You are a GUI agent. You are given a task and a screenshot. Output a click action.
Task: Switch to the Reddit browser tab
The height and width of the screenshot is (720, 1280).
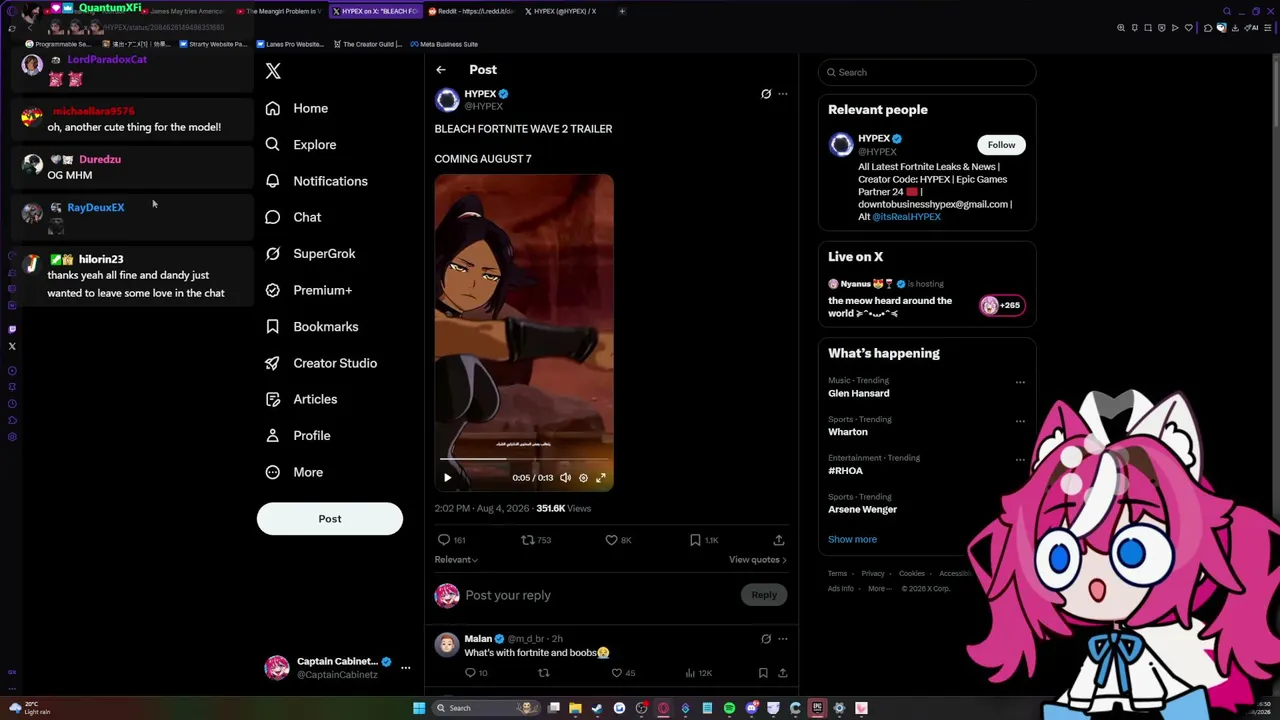pyautogui.click(x=471, y=11)
